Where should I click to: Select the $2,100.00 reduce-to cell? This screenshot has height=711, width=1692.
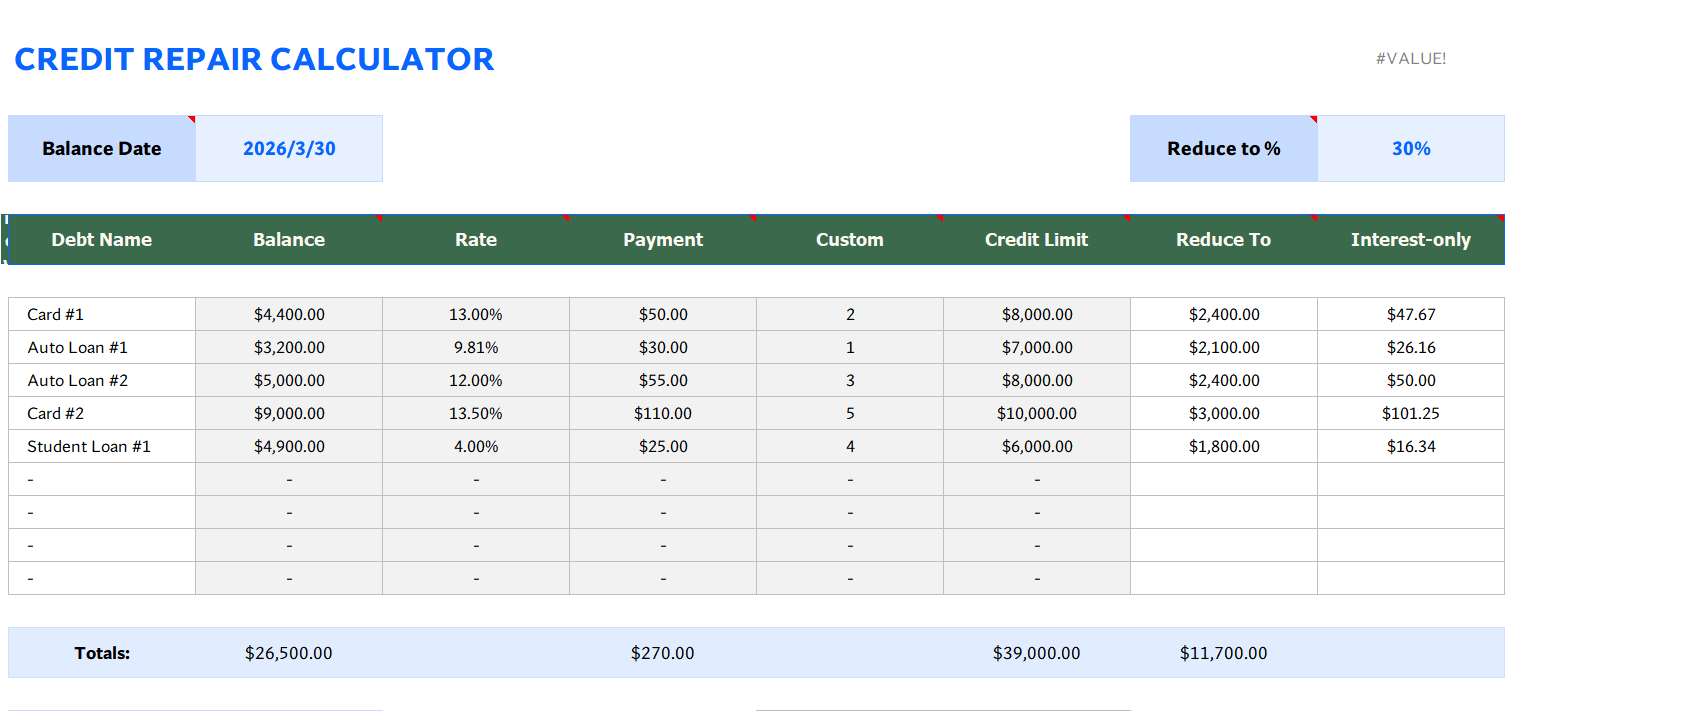click(x=1224, y=347)
